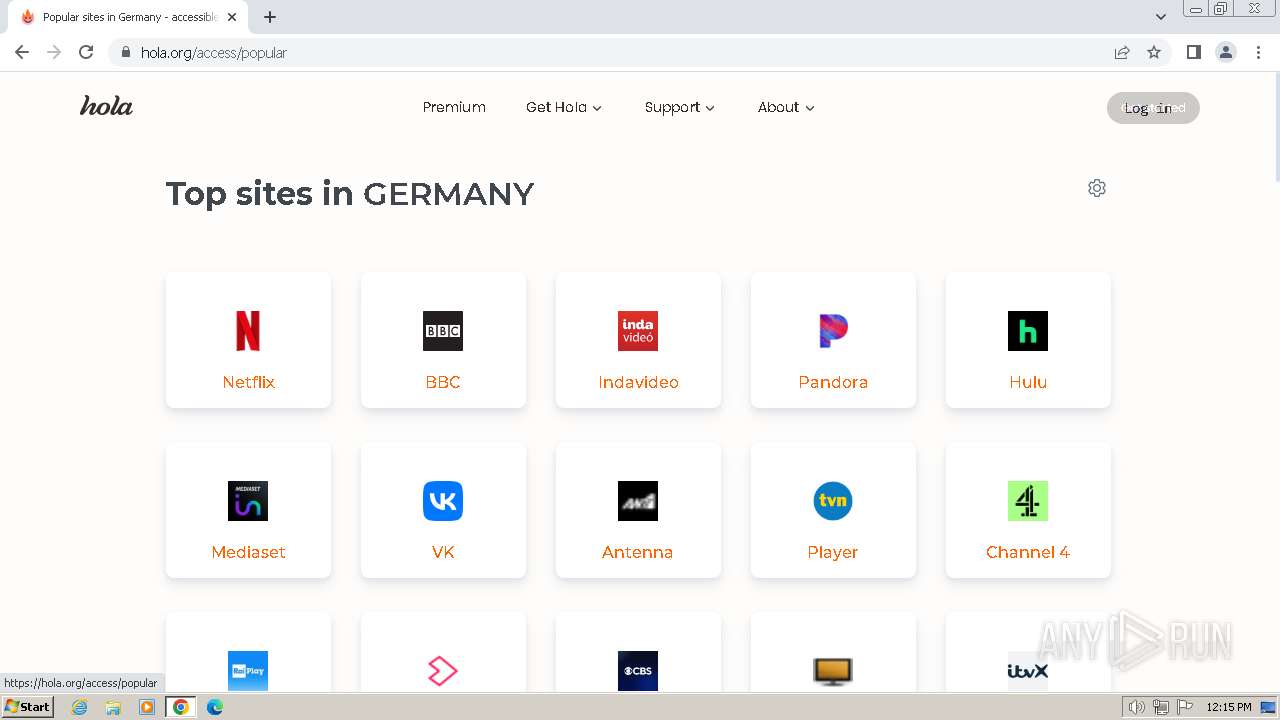Open File Explorer from taskbar
This screenshot has height=720, width=1280.
point(113,707)
